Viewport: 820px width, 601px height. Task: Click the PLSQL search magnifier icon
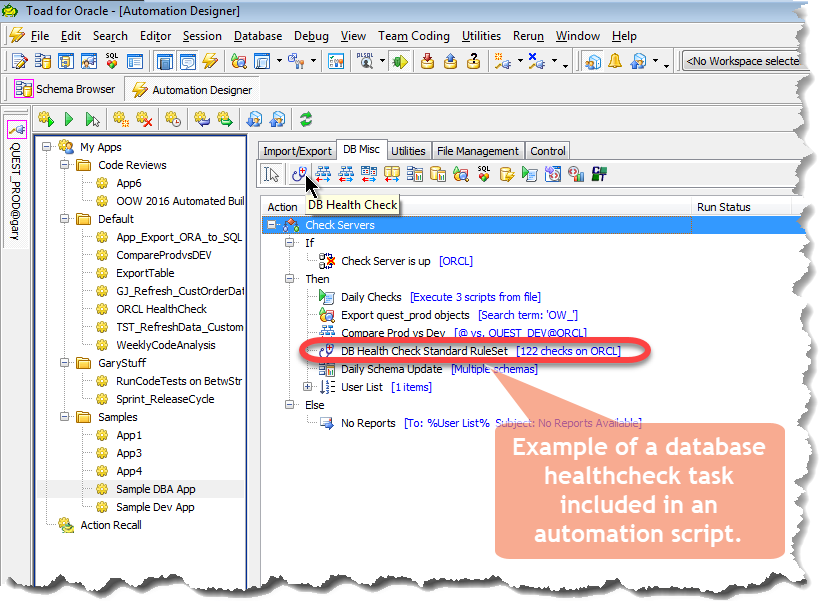coord(365,61)
